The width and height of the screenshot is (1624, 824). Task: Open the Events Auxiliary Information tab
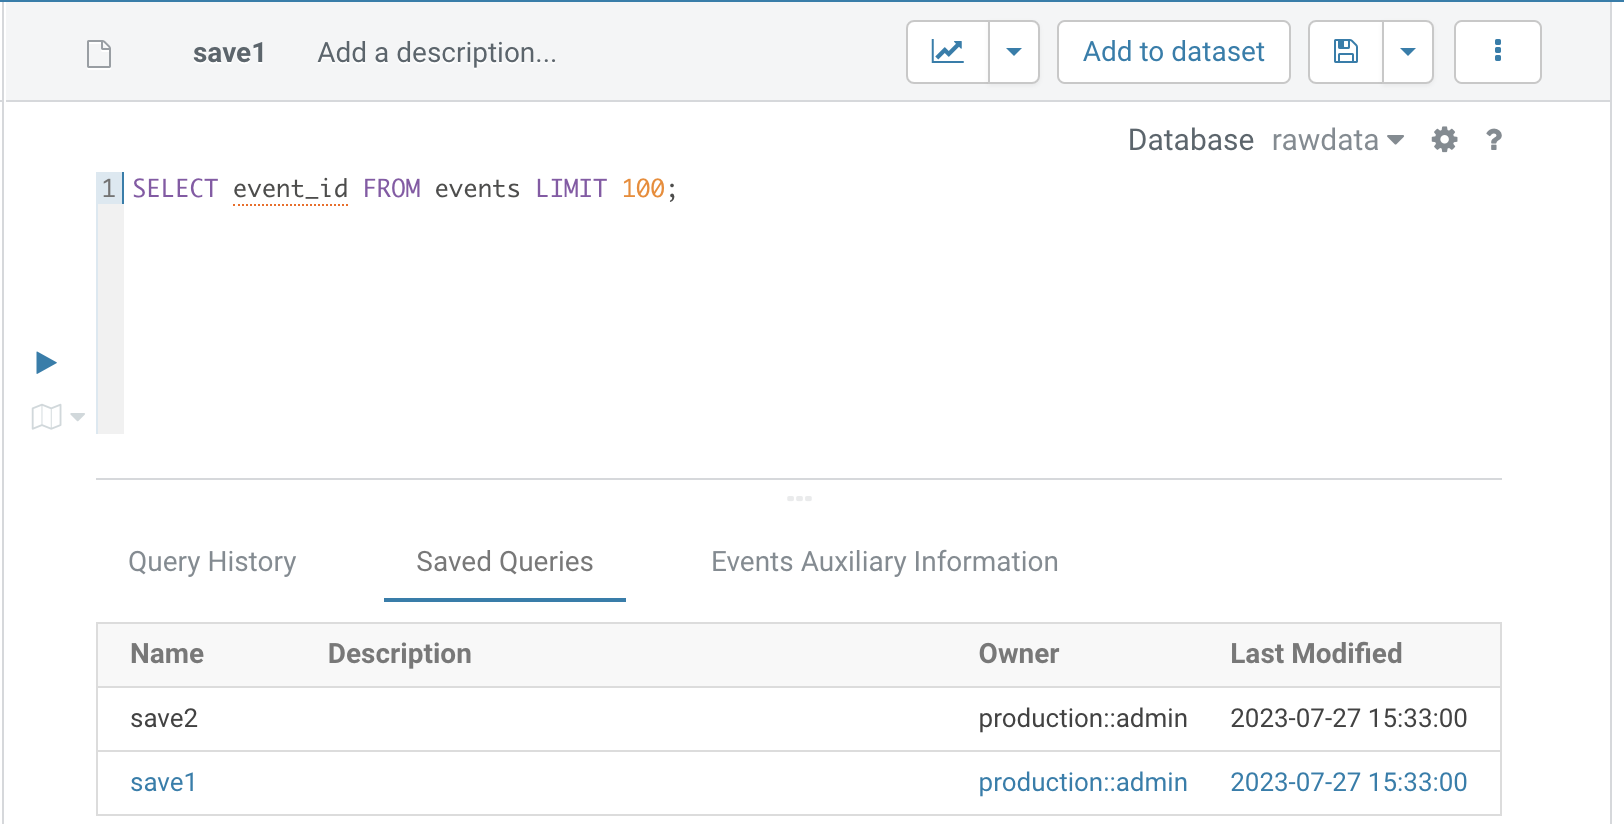(885, 562)
